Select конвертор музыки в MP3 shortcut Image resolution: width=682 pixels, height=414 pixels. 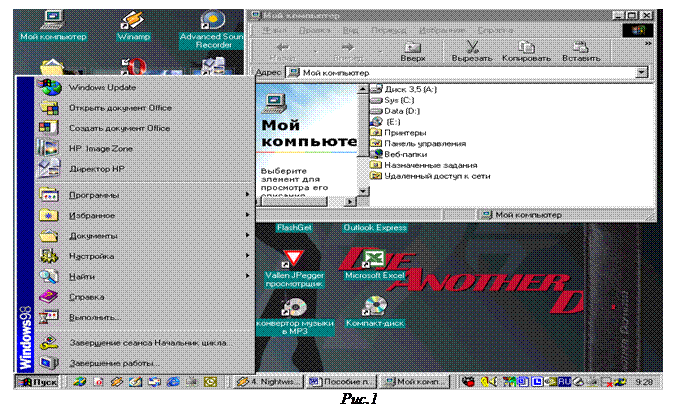pyautogui.click(x=295, y=317)
